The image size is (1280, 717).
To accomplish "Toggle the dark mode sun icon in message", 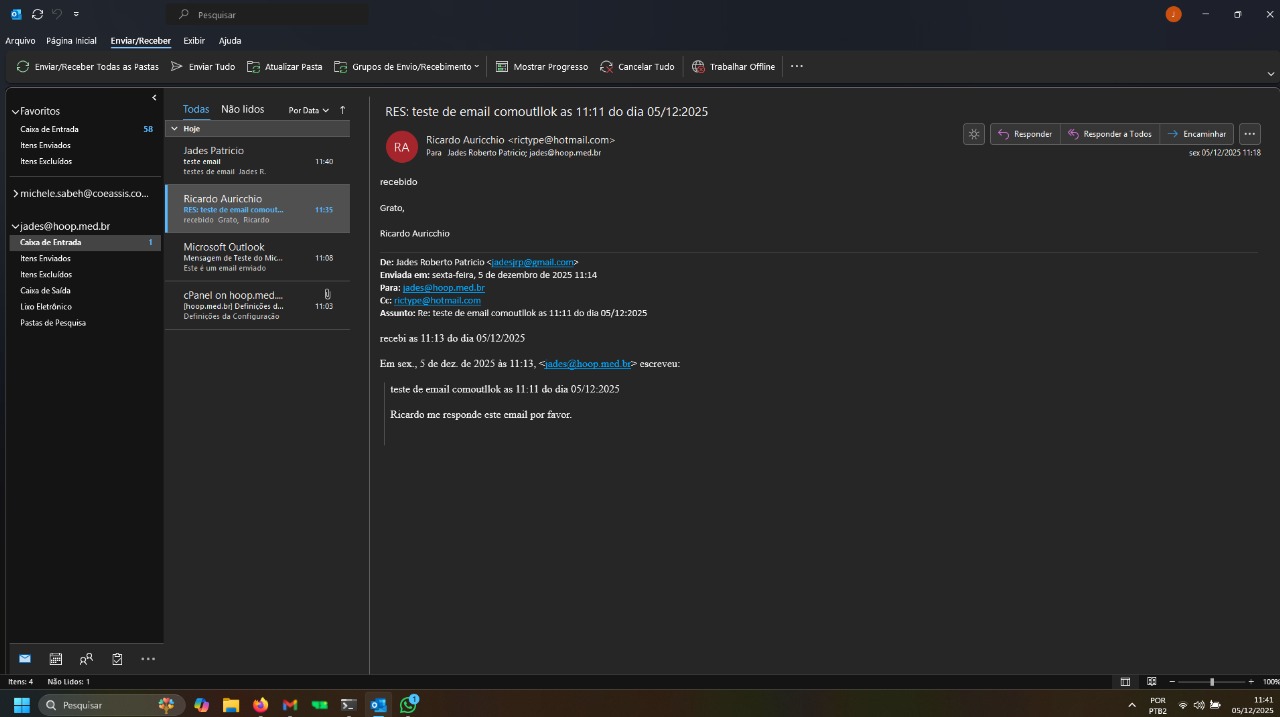I will tap(974, 134).
